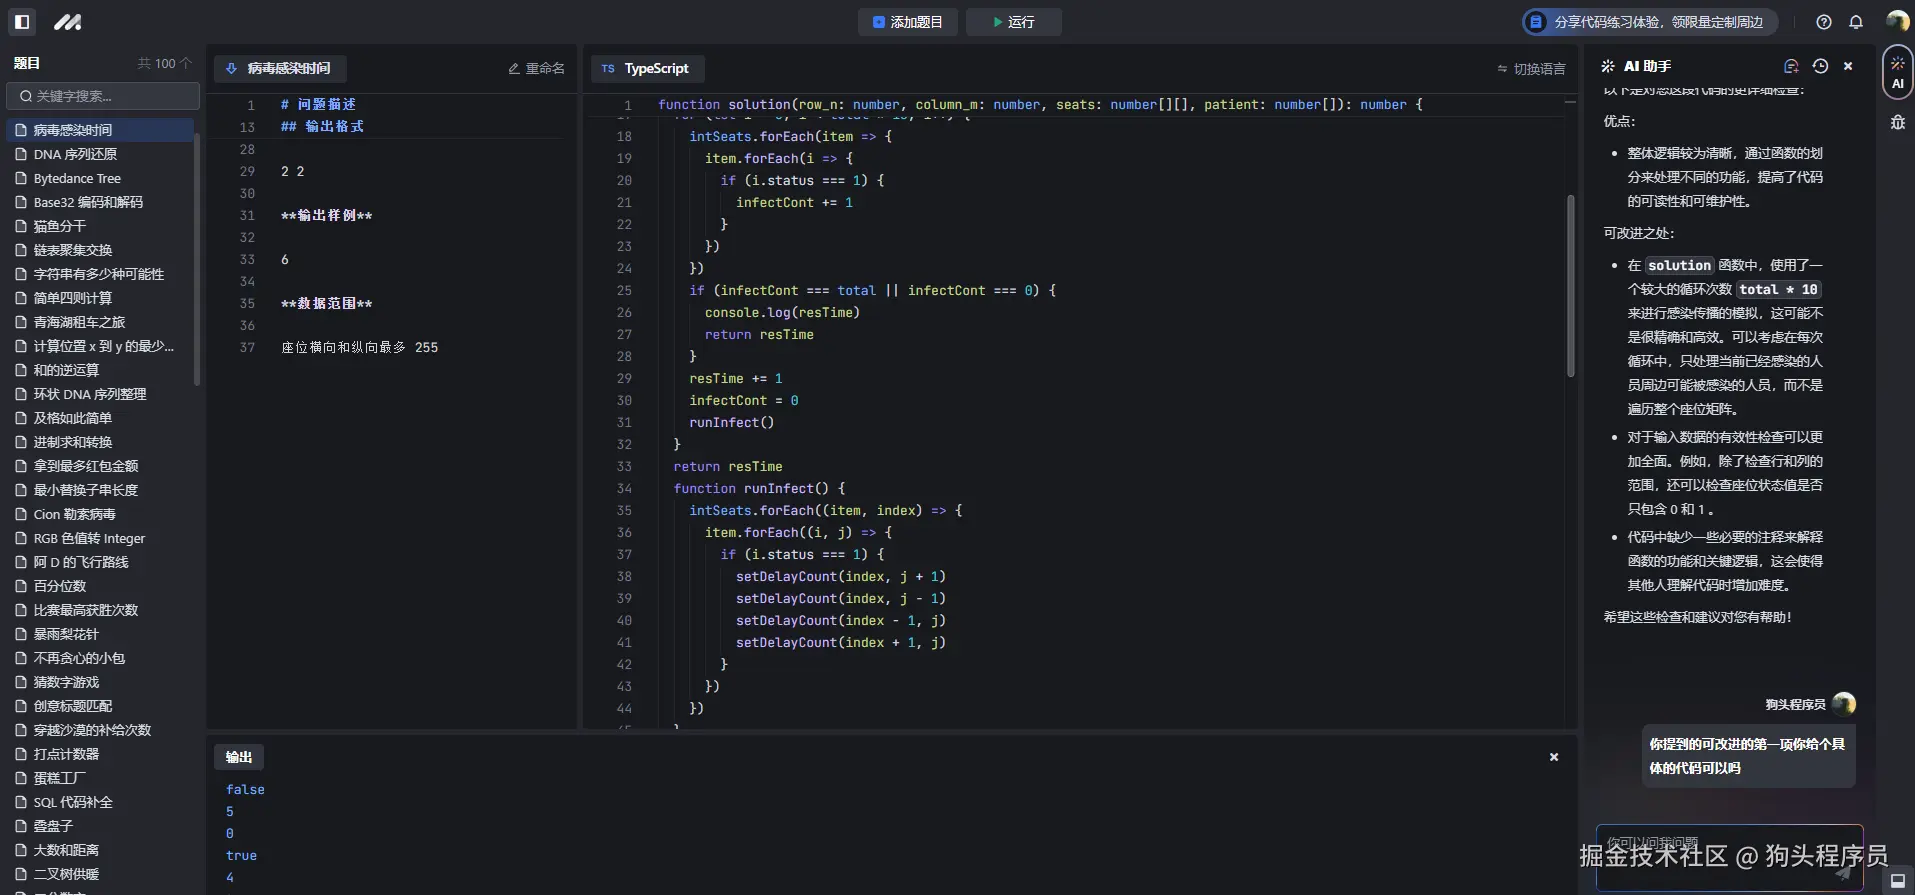1915x895 pixels.
Task: Click the code editor vertical scrollbar
Action: click(x=1570, y=285)
